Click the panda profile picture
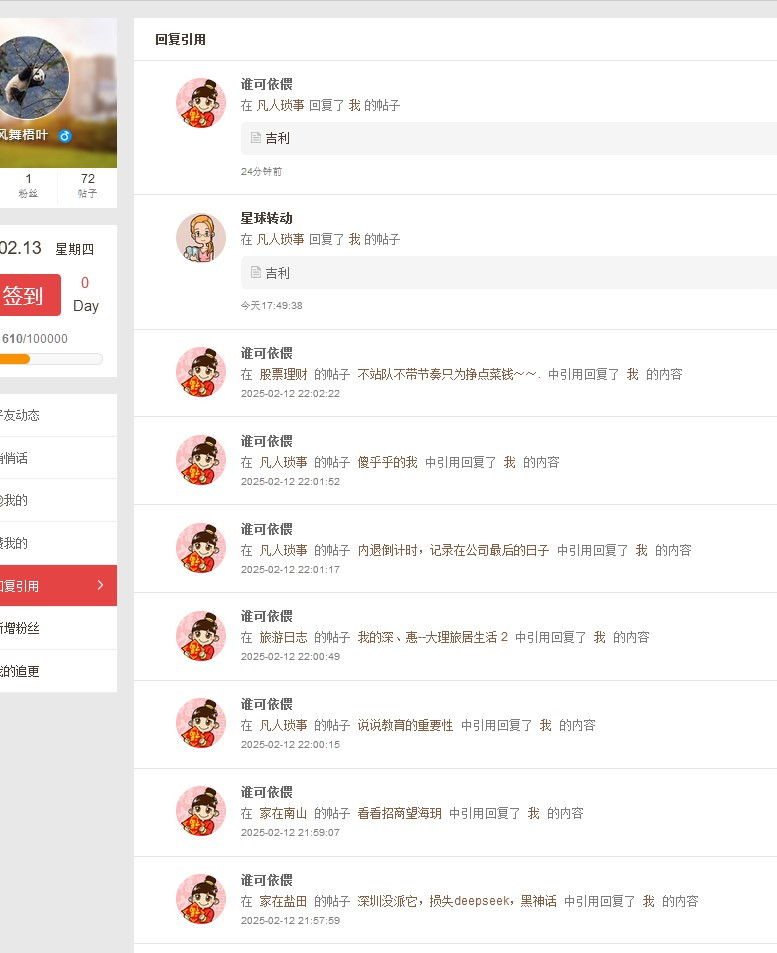Screen dimensions: 777x953 33,78
